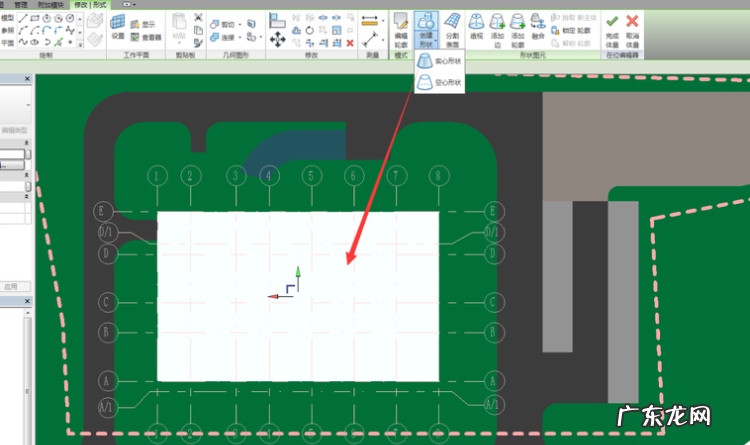
Task: Click the 设置 work plane Set tool
Action: coord(118,27)
